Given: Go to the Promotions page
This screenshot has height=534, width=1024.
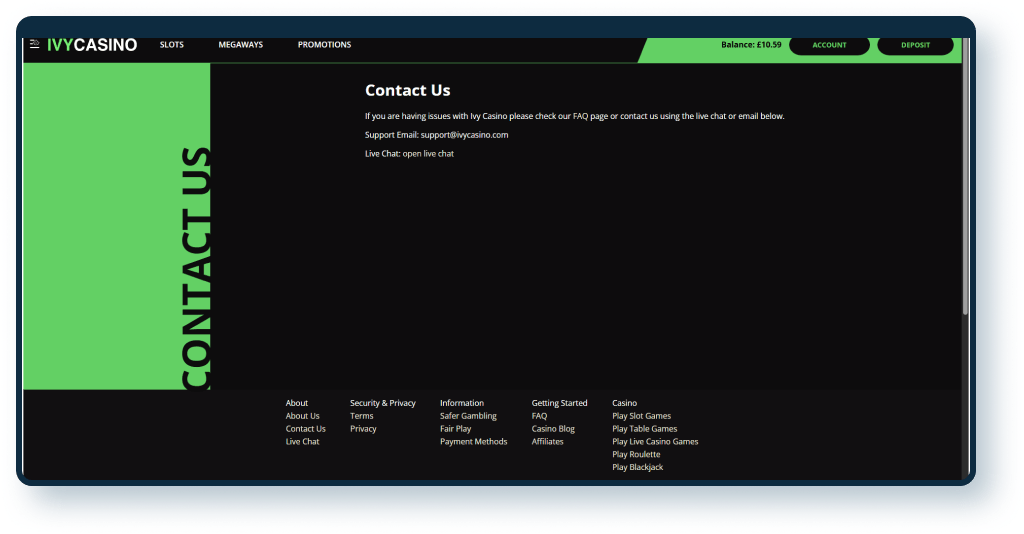Looking at the screenshot, I should pyautogui.click(x=324, y=45).
